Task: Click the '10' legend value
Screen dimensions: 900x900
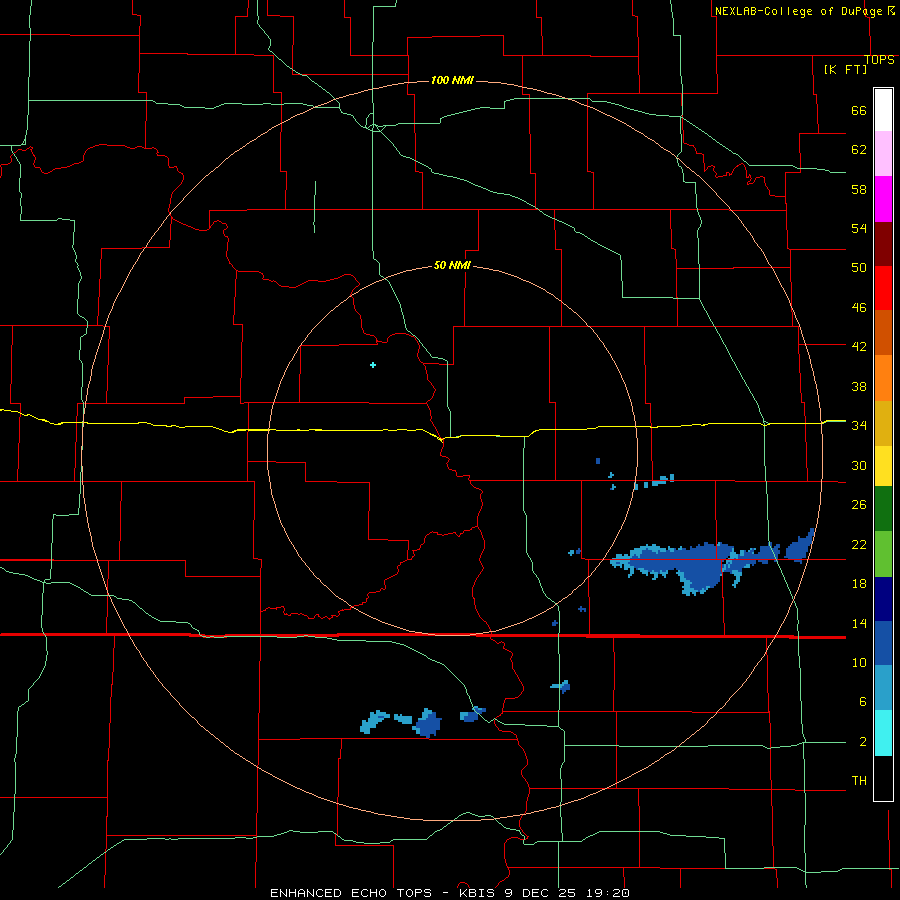Action: pos(859,662)
